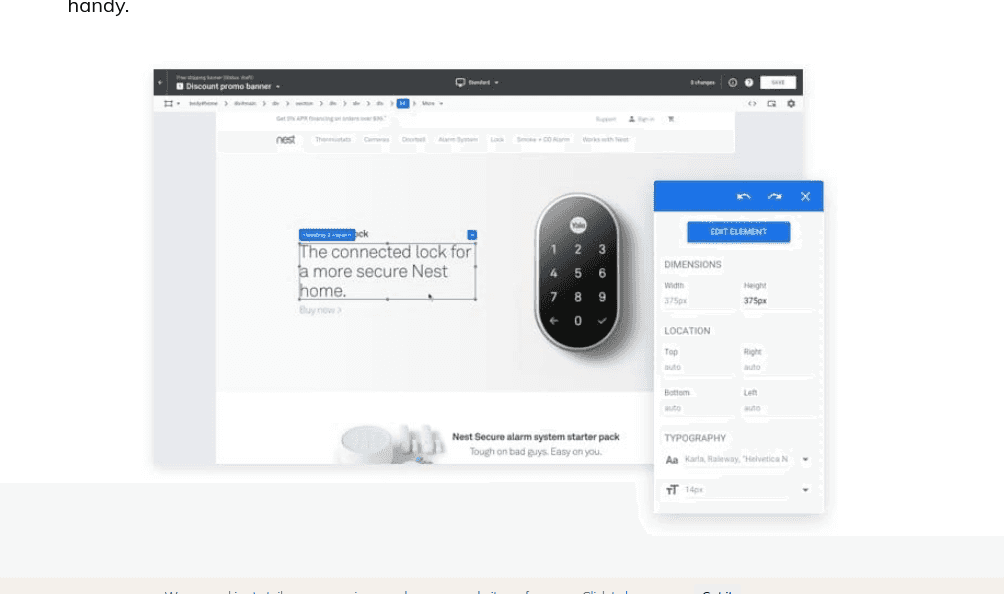Click the Height input field

779,301
